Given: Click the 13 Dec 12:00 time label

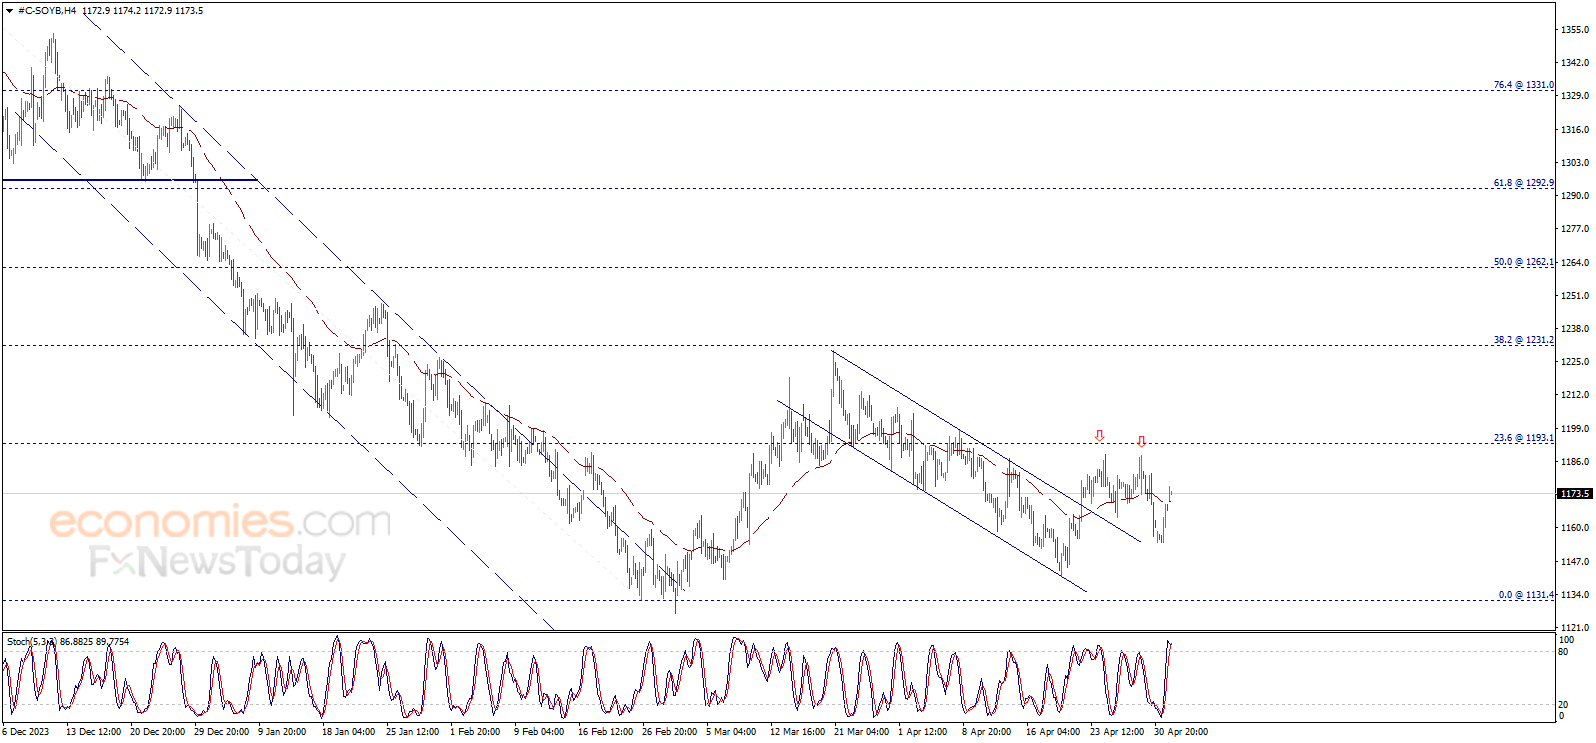Looking at the screenshot, I should (94, 732).
